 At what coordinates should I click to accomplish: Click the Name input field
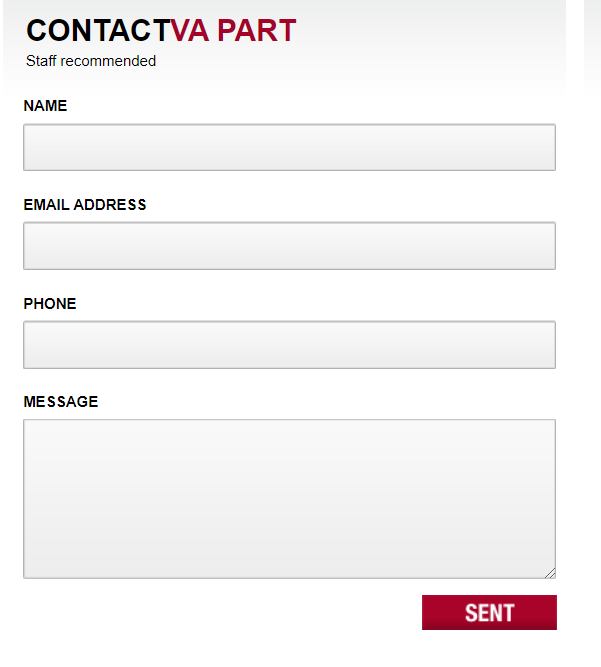point(289,147)
